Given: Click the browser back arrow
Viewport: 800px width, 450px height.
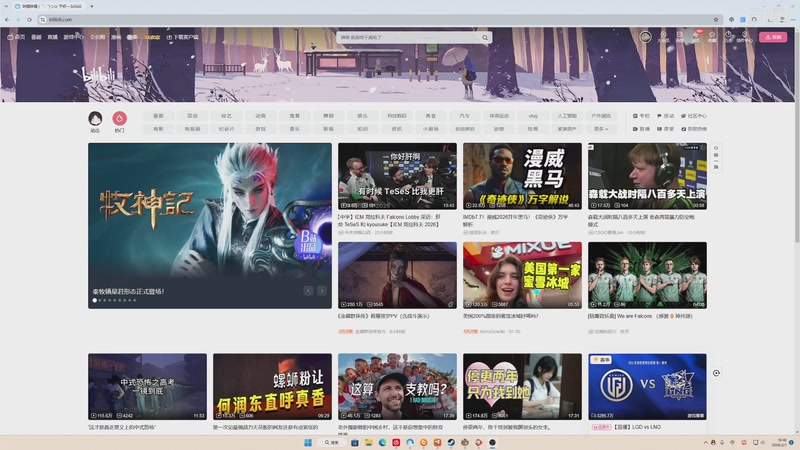Looking at the screenshot, I should coord(7,19).
